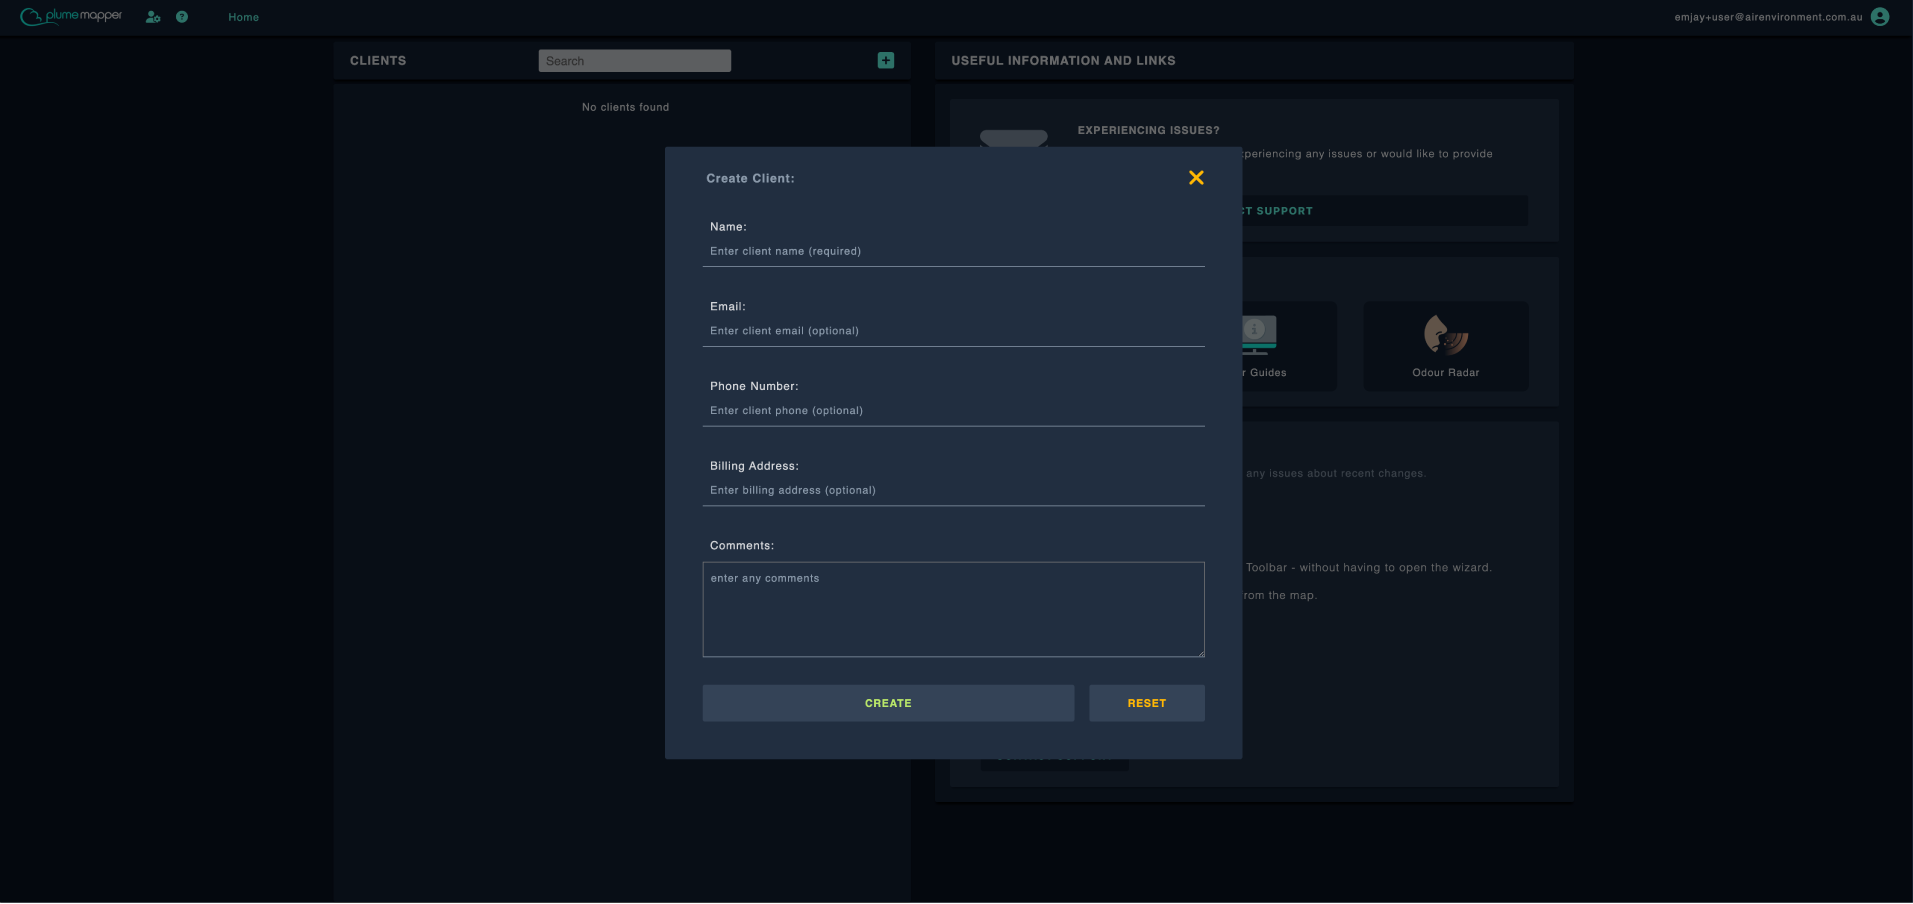This screenshot has width=1913, height=904.
Task: Focus the client email field
Action: (954, 331)
